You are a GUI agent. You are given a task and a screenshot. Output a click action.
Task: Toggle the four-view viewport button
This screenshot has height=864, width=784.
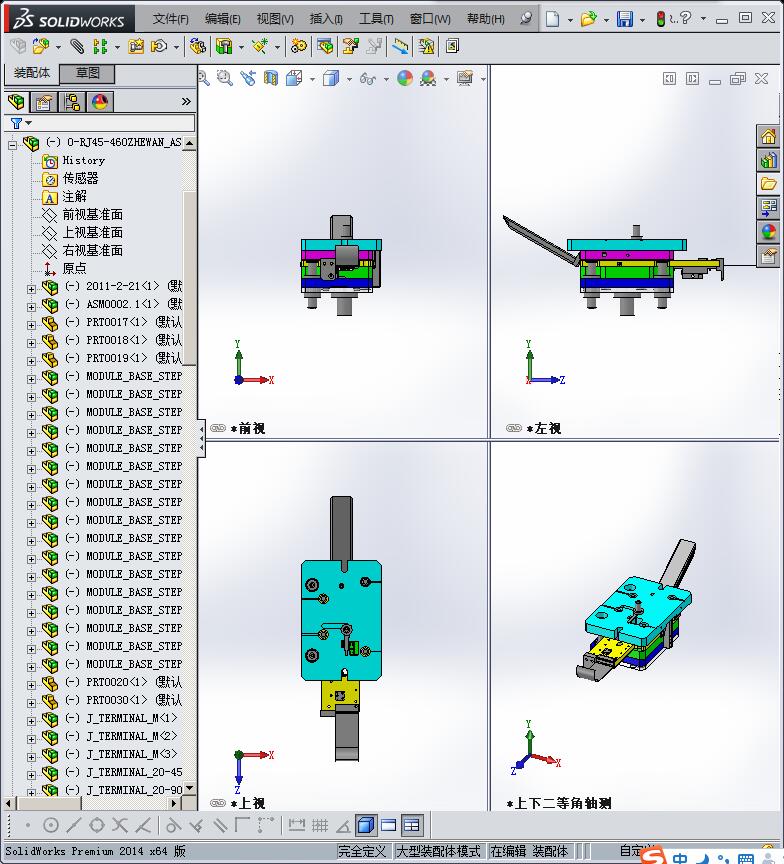412,825
